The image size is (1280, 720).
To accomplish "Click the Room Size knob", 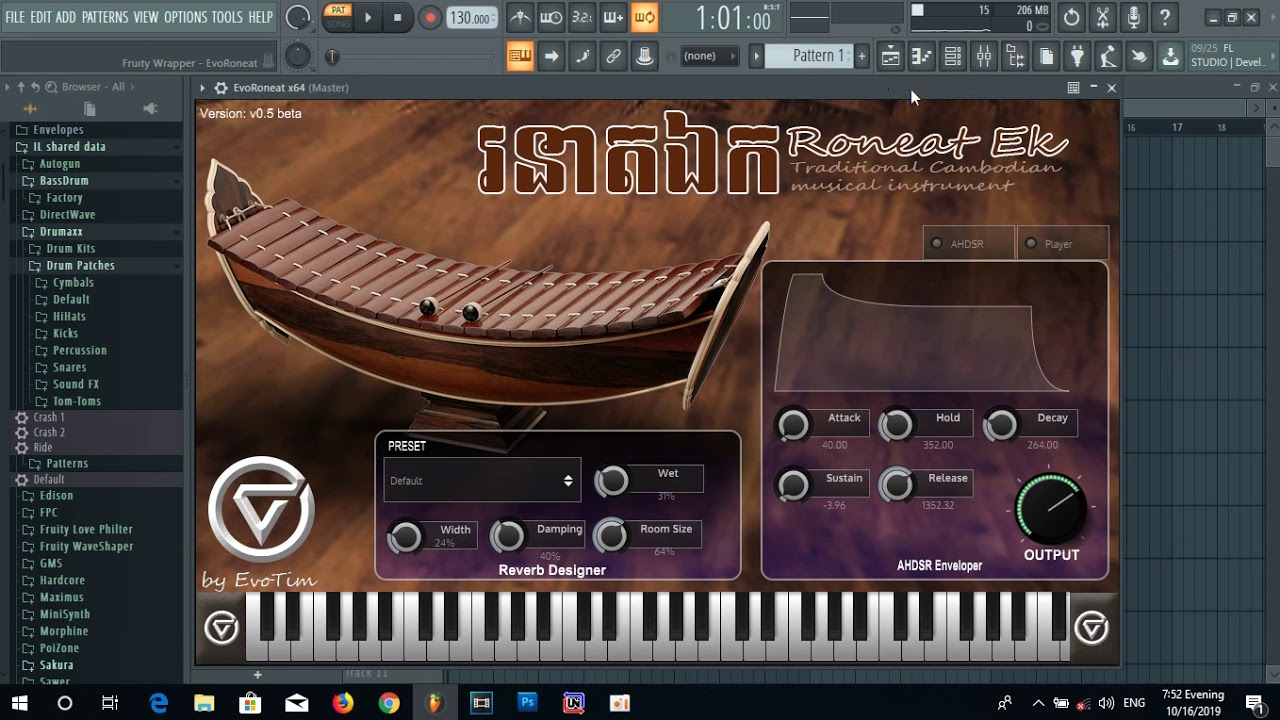I will pyautogui.click(x=611, y=536).
